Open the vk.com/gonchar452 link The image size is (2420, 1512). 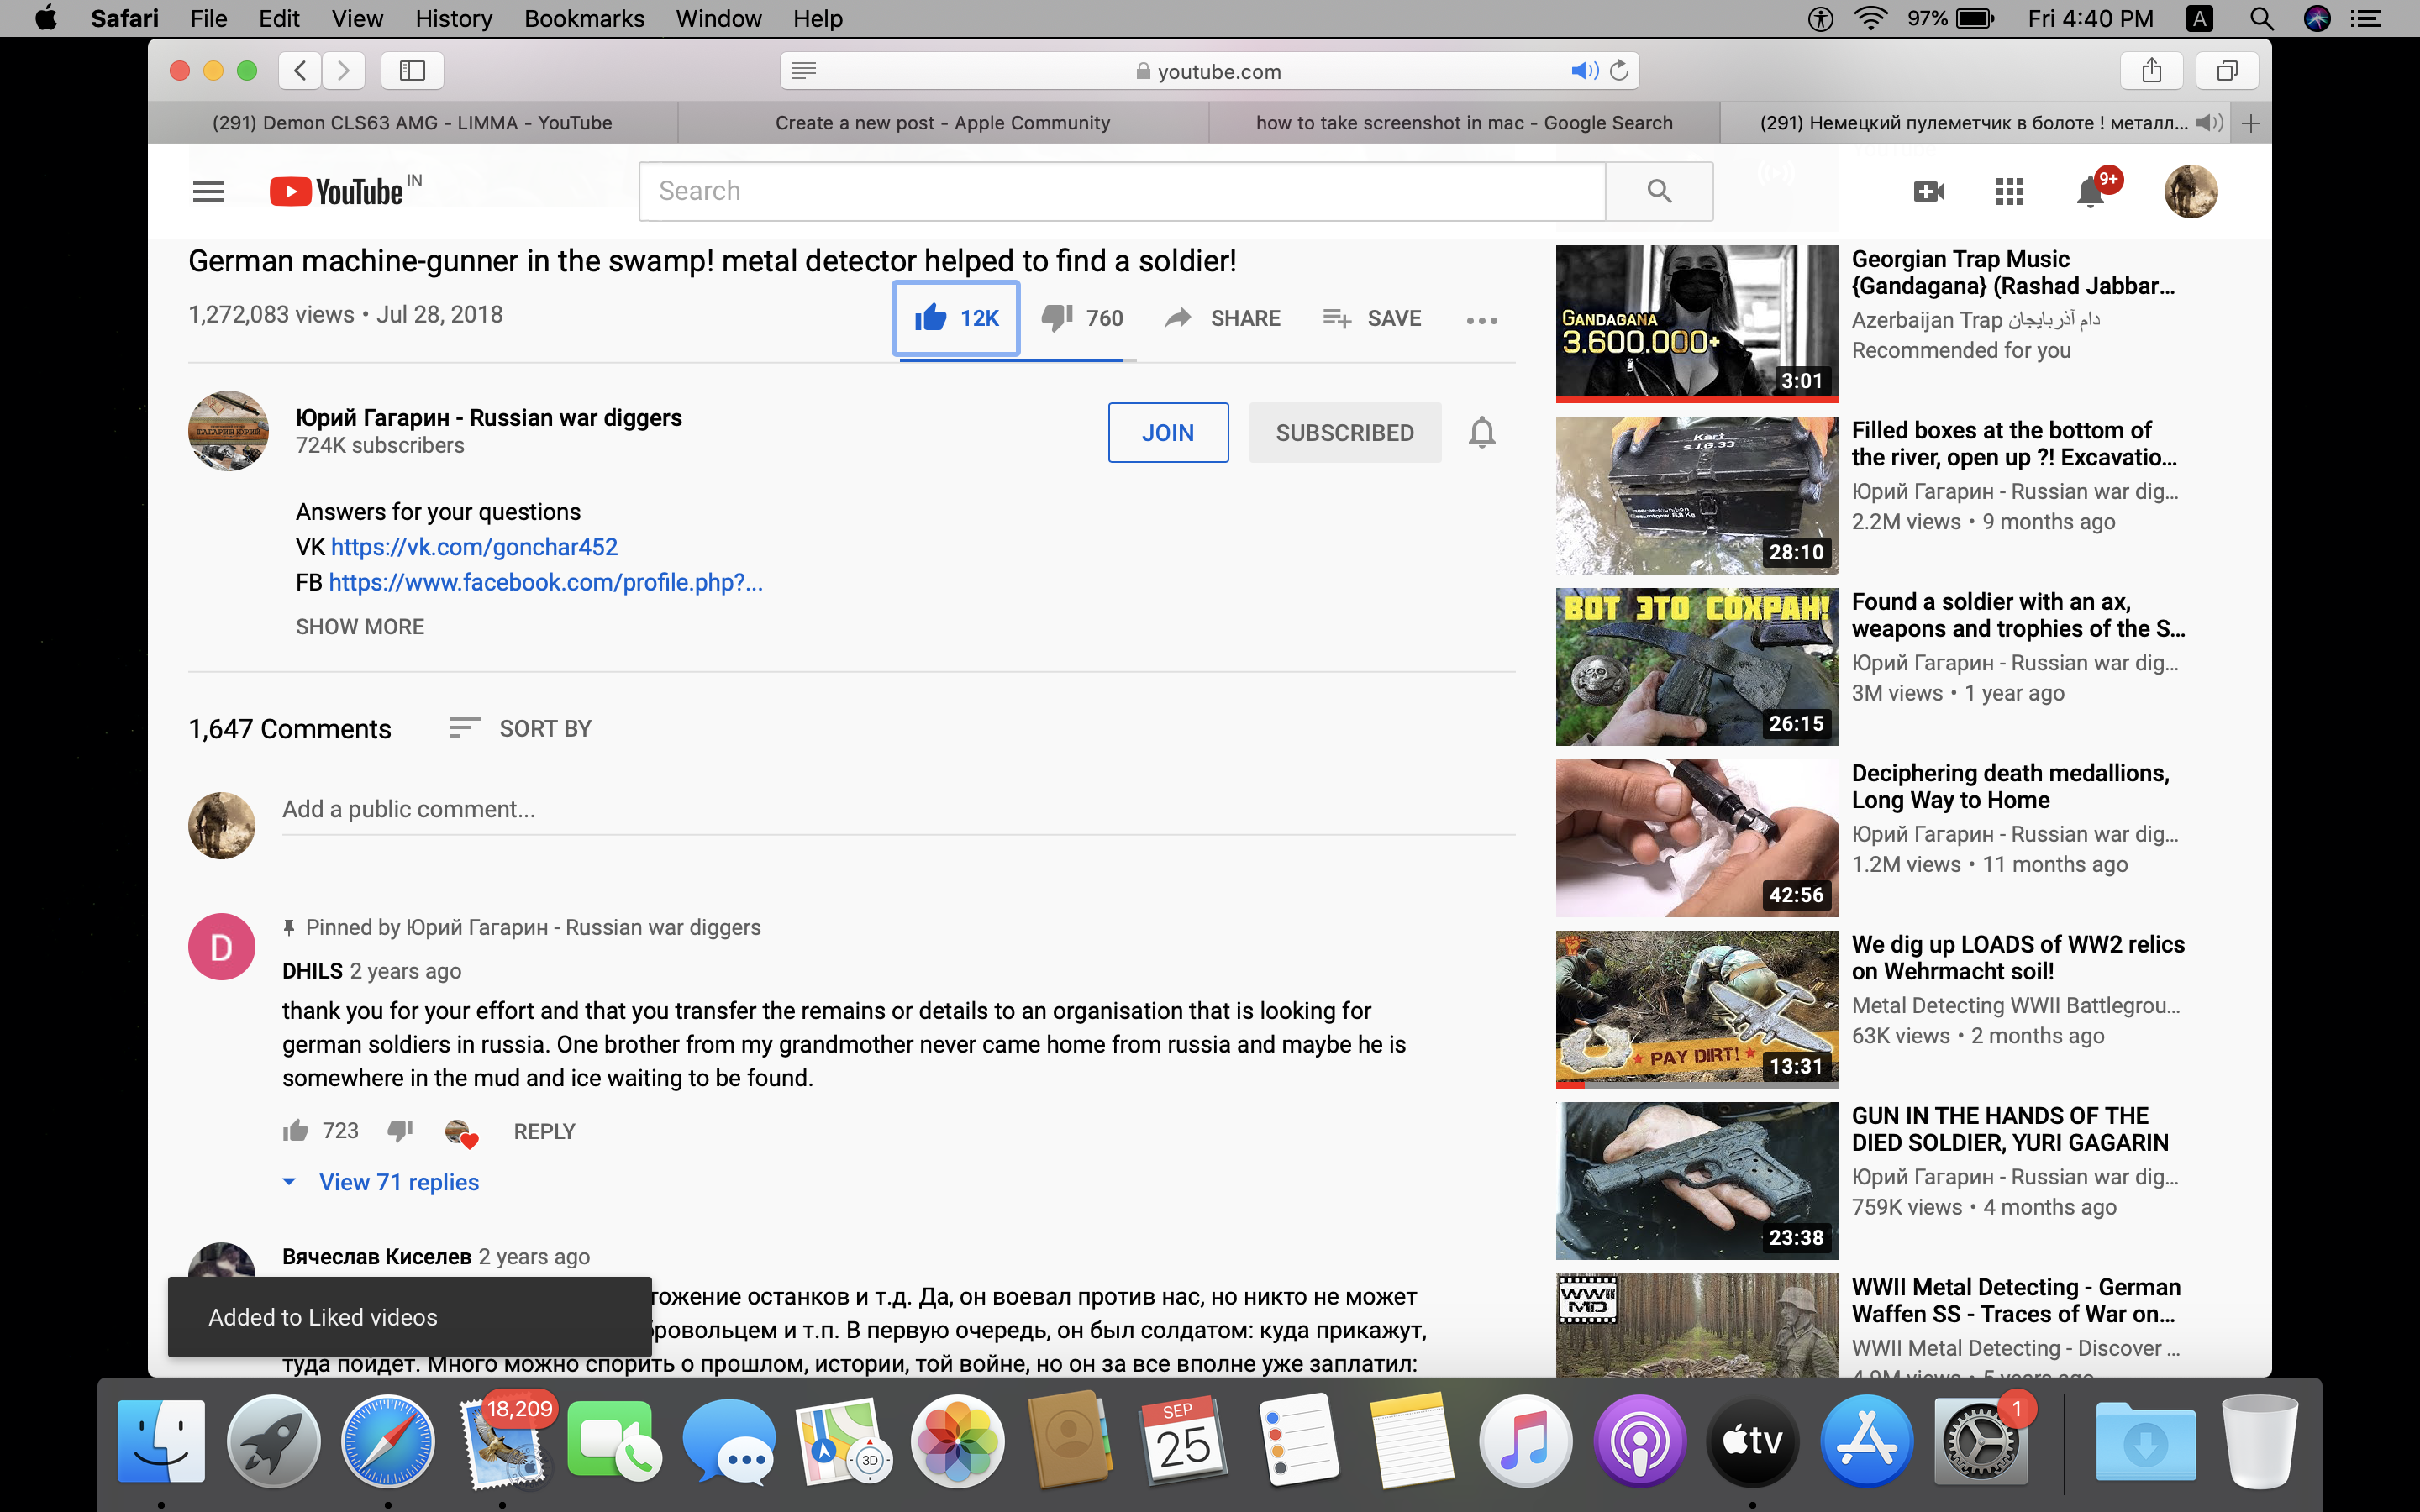click(474, 547)
